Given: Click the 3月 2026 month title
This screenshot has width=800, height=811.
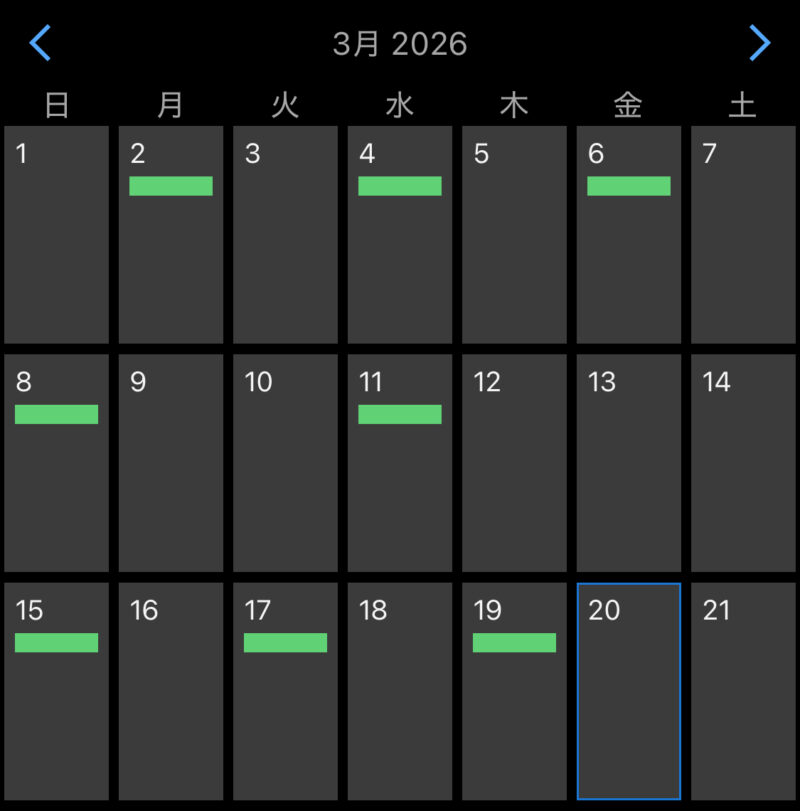Looking at the screenshot, I should click(x=400, y=44).
